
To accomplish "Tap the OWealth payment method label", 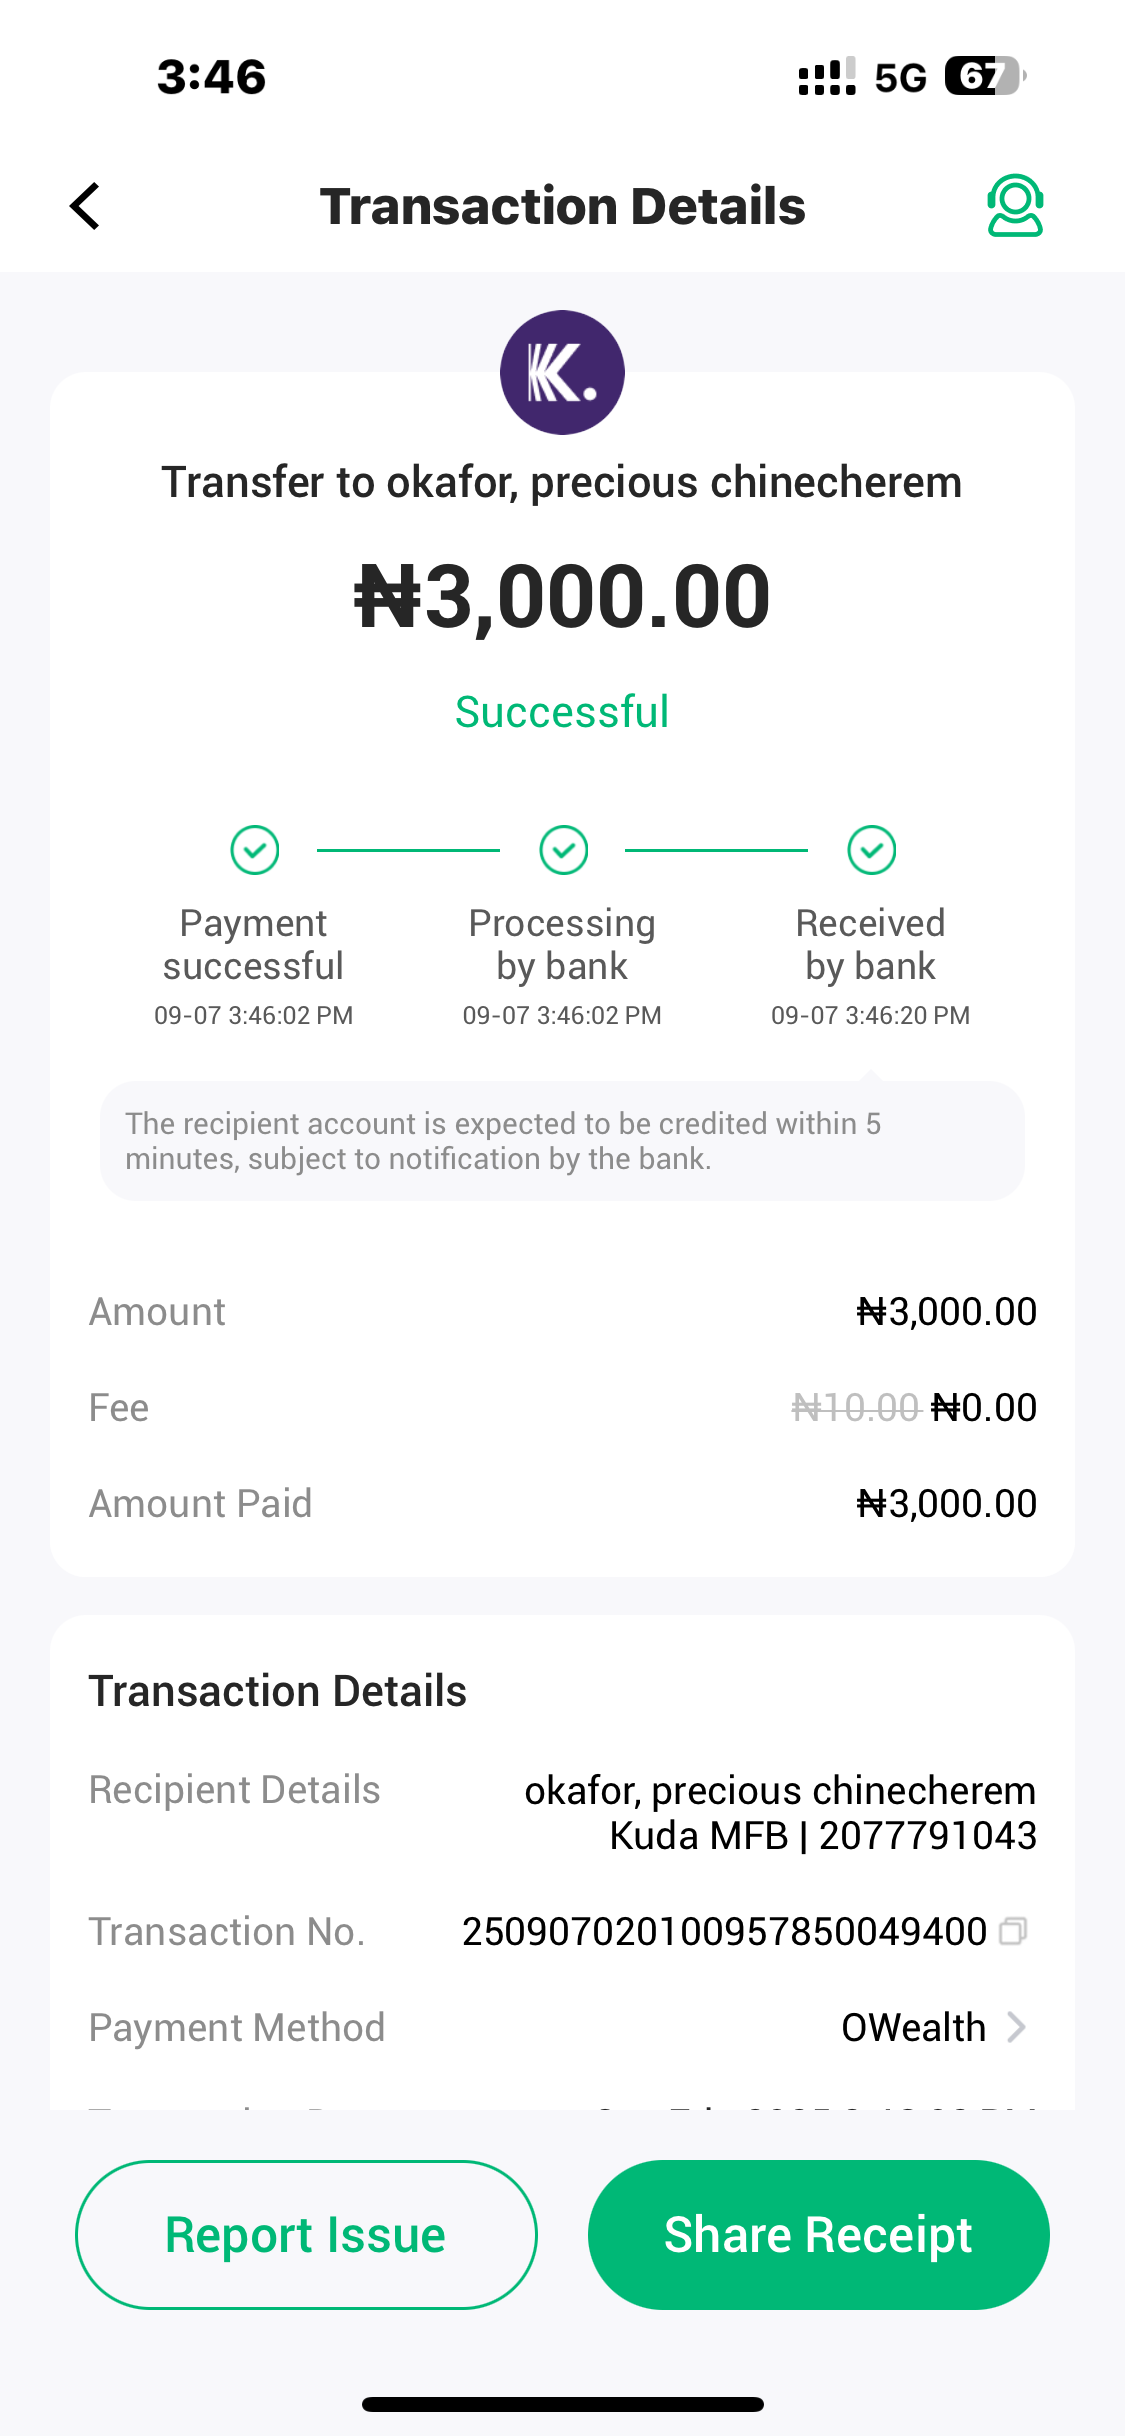I will [x=913, y=2027].
